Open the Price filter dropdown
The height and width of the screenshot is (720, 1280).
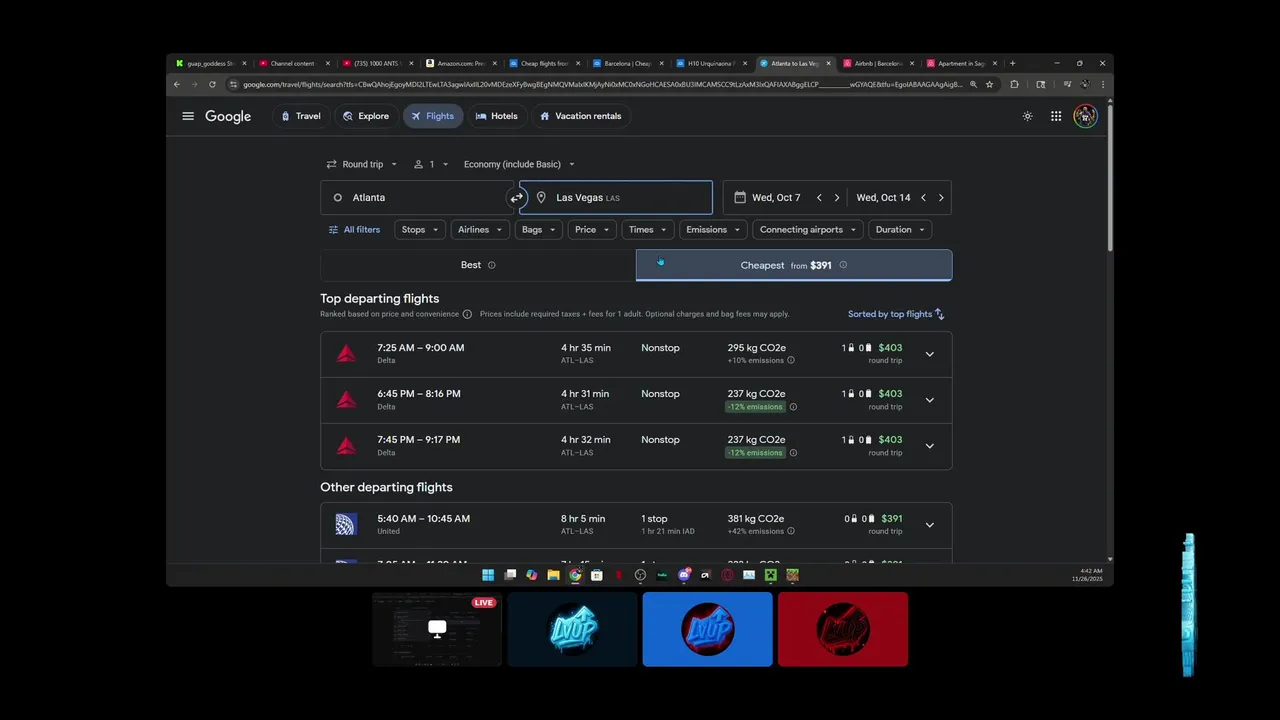pyautogui.click(x=592, y=230)
